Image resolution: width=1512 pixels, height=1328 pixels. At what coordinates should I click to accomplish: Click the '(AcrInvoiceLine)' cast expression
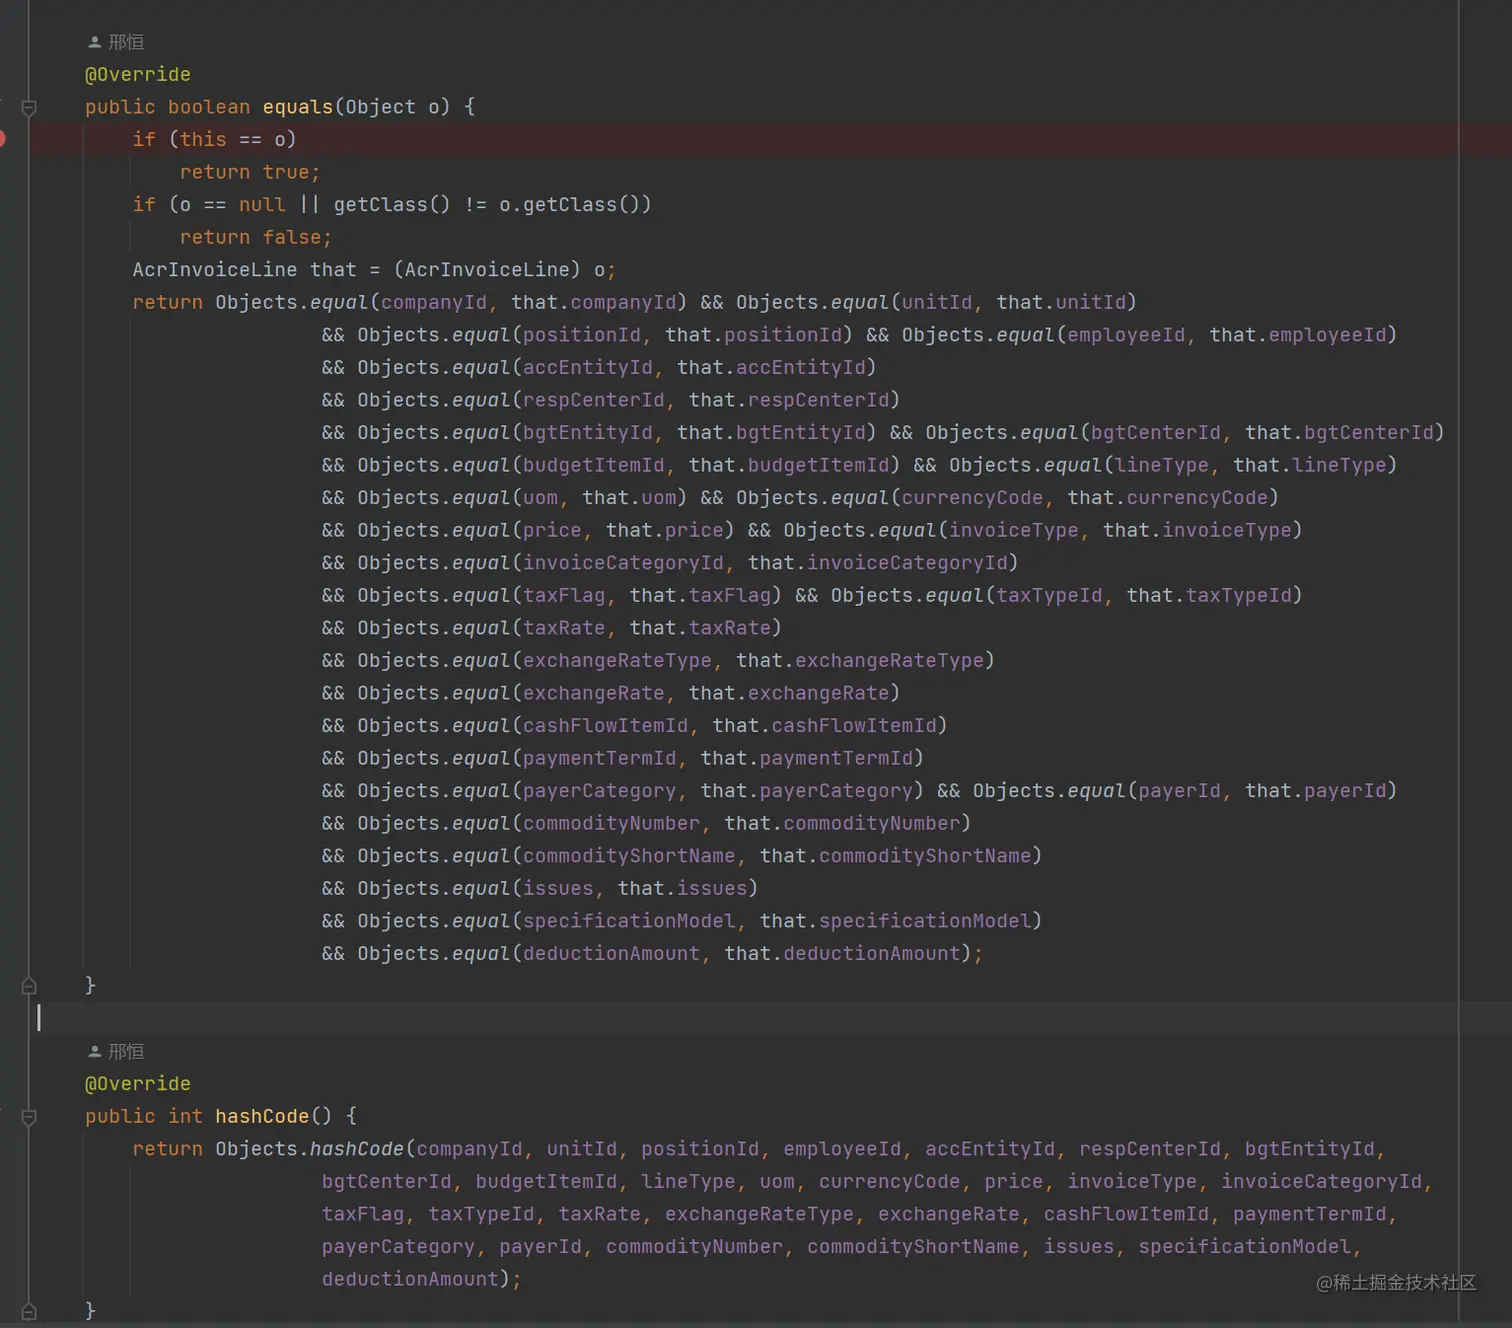click(x=487, y=270)
